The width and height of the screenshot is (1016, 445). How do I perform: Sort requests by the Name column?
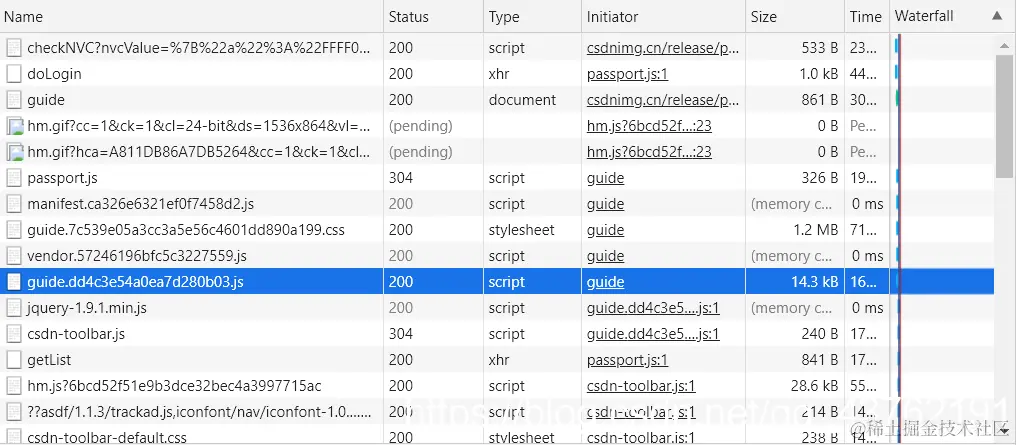pyautogui.click(x=192, y=17)
